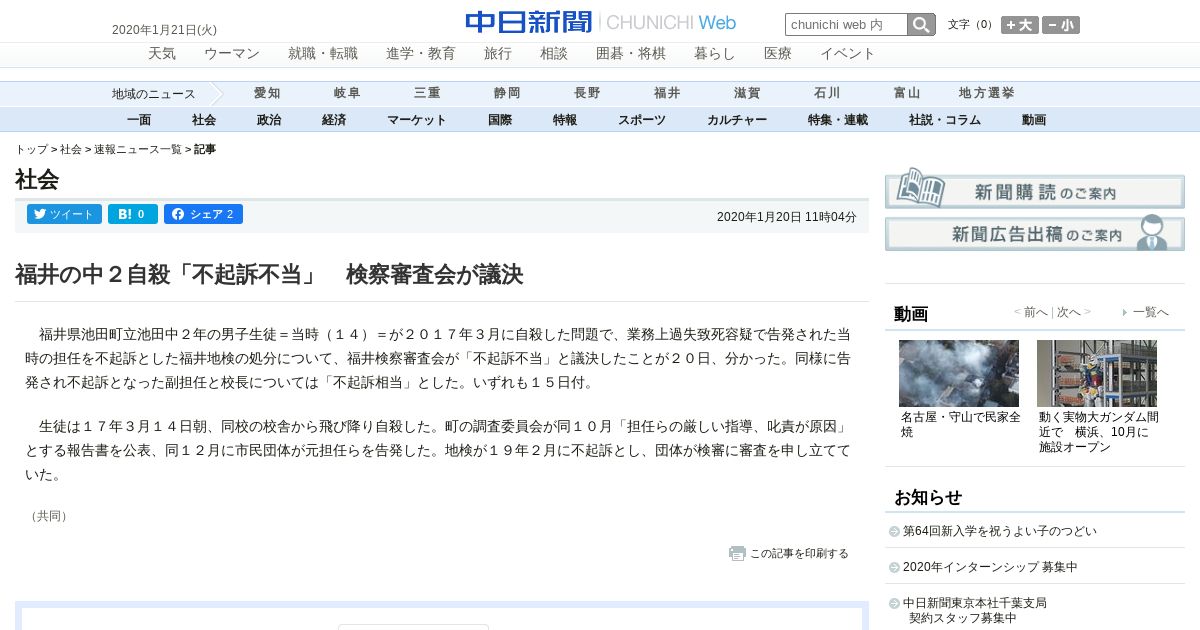The image size is (1200, 630).
Task: Click この記事を印刷する link
Action: coord(799,553)
